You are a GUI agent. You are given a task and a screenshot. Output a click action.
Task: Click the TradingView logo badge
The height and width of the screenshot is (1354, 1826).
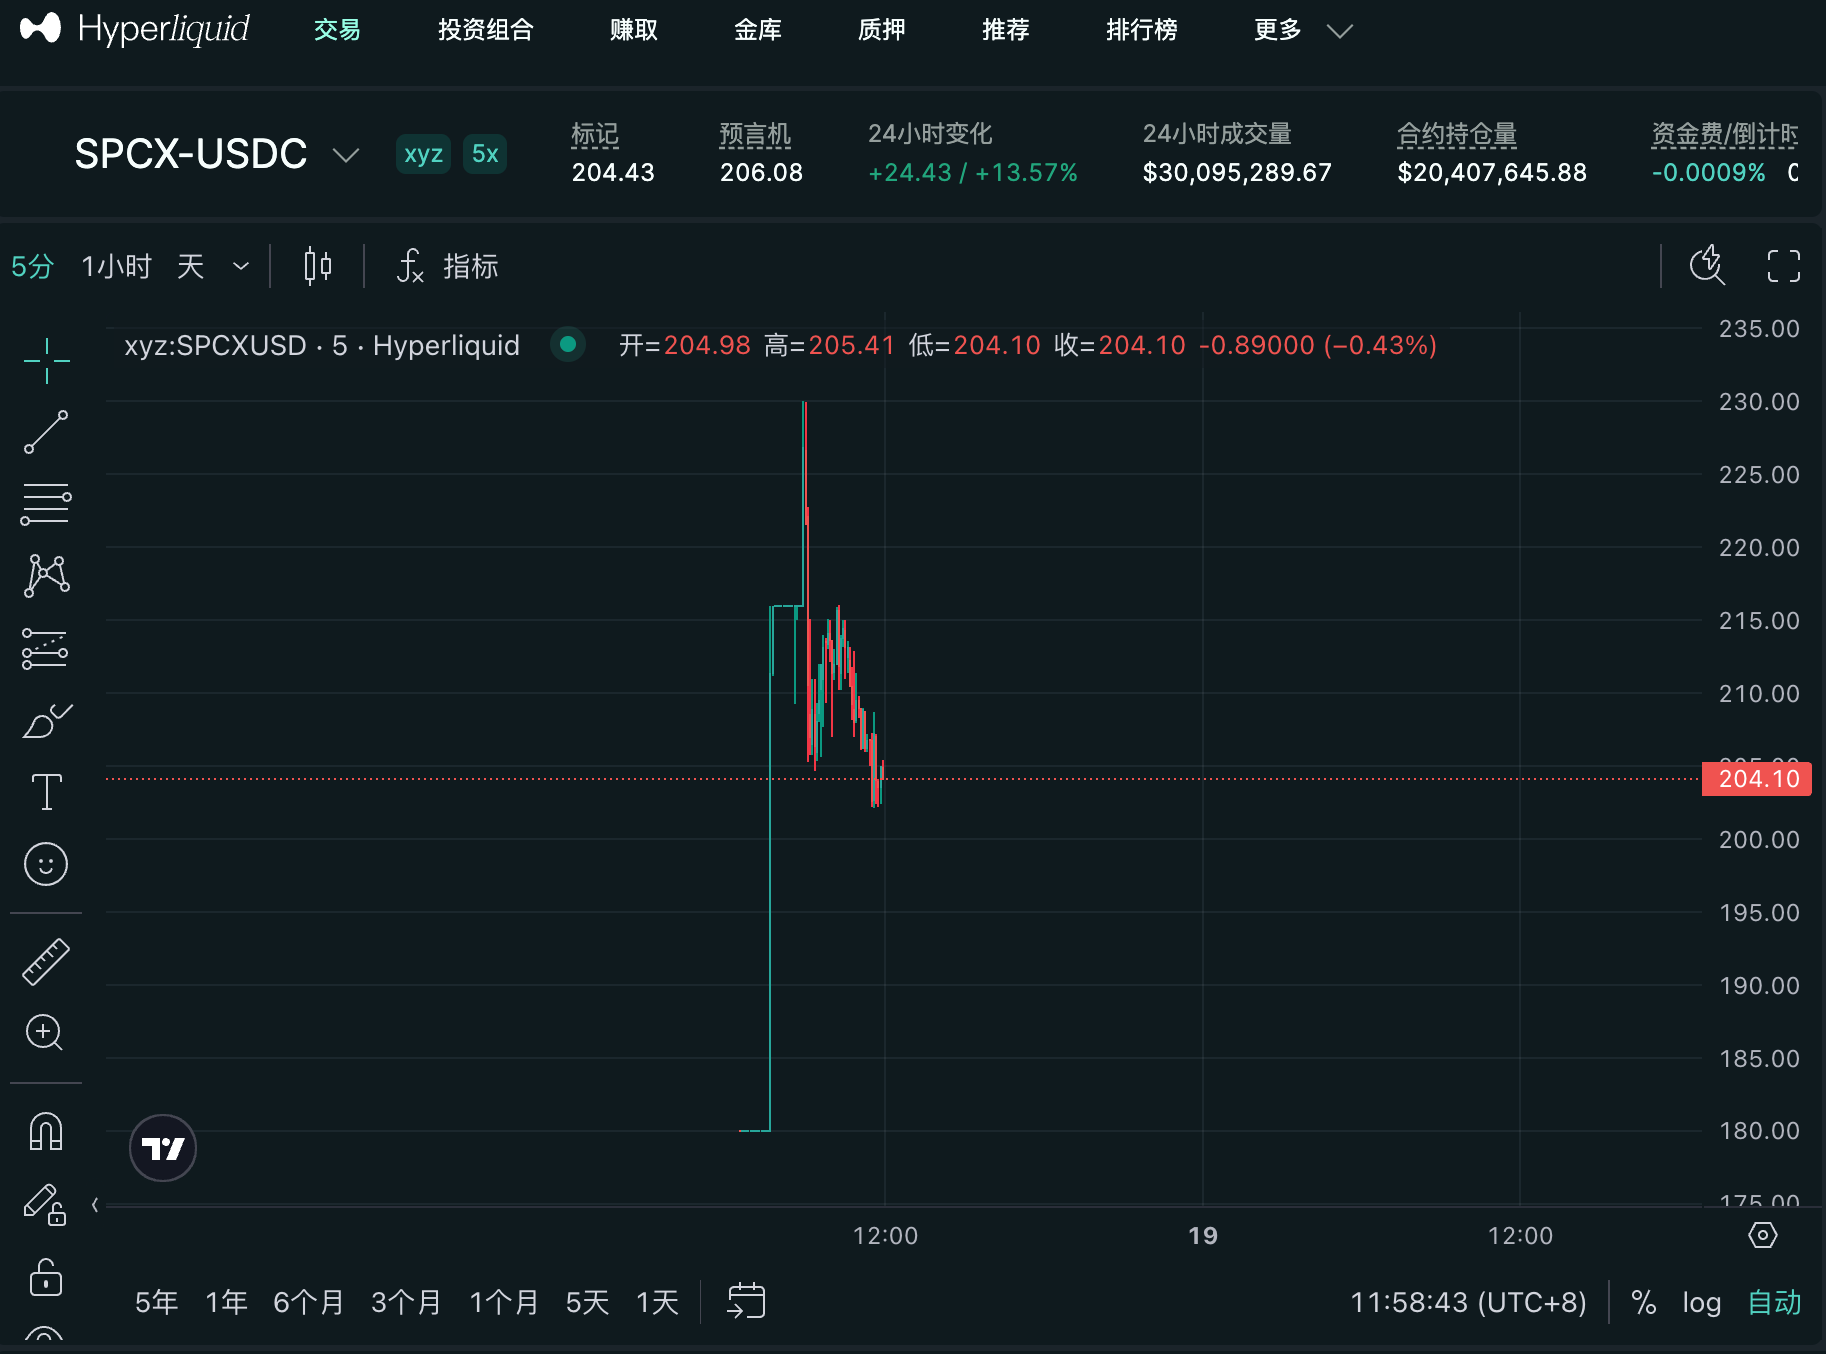pos(163,1148)
